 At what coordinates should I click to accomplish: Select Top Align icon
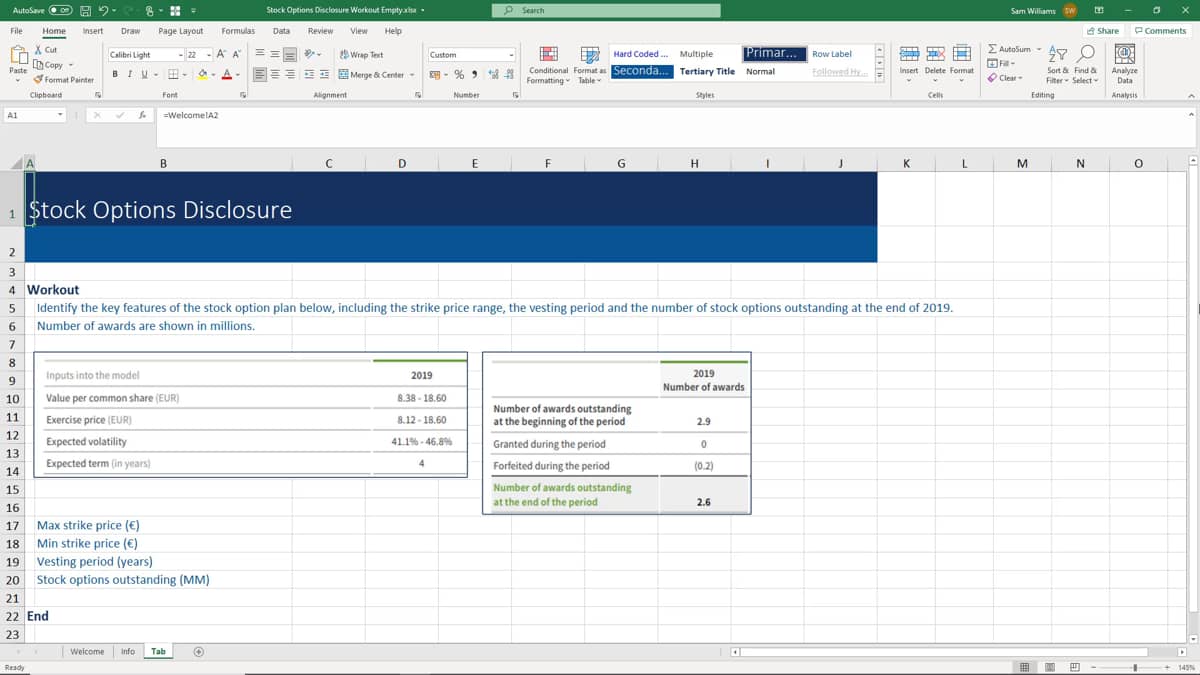point(259,54)
